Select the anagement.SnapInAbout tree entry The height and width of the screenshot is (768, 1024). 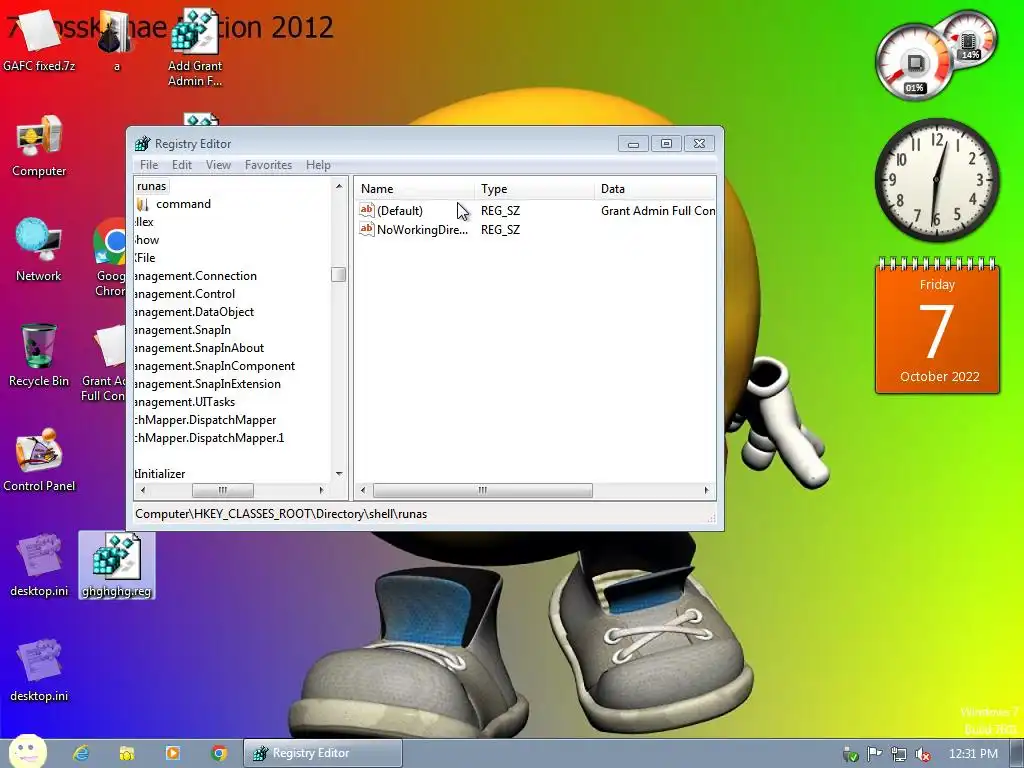click(199, 347)
